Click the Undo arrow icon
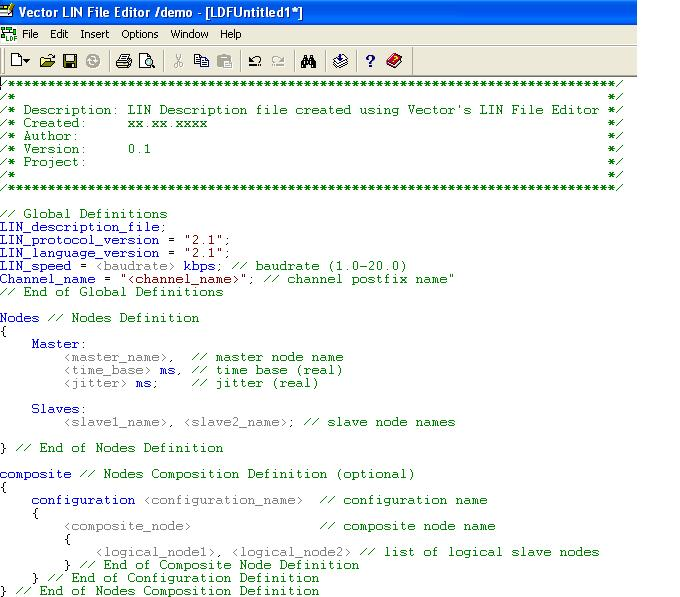The image size is (680, 597). coord(255,61)
